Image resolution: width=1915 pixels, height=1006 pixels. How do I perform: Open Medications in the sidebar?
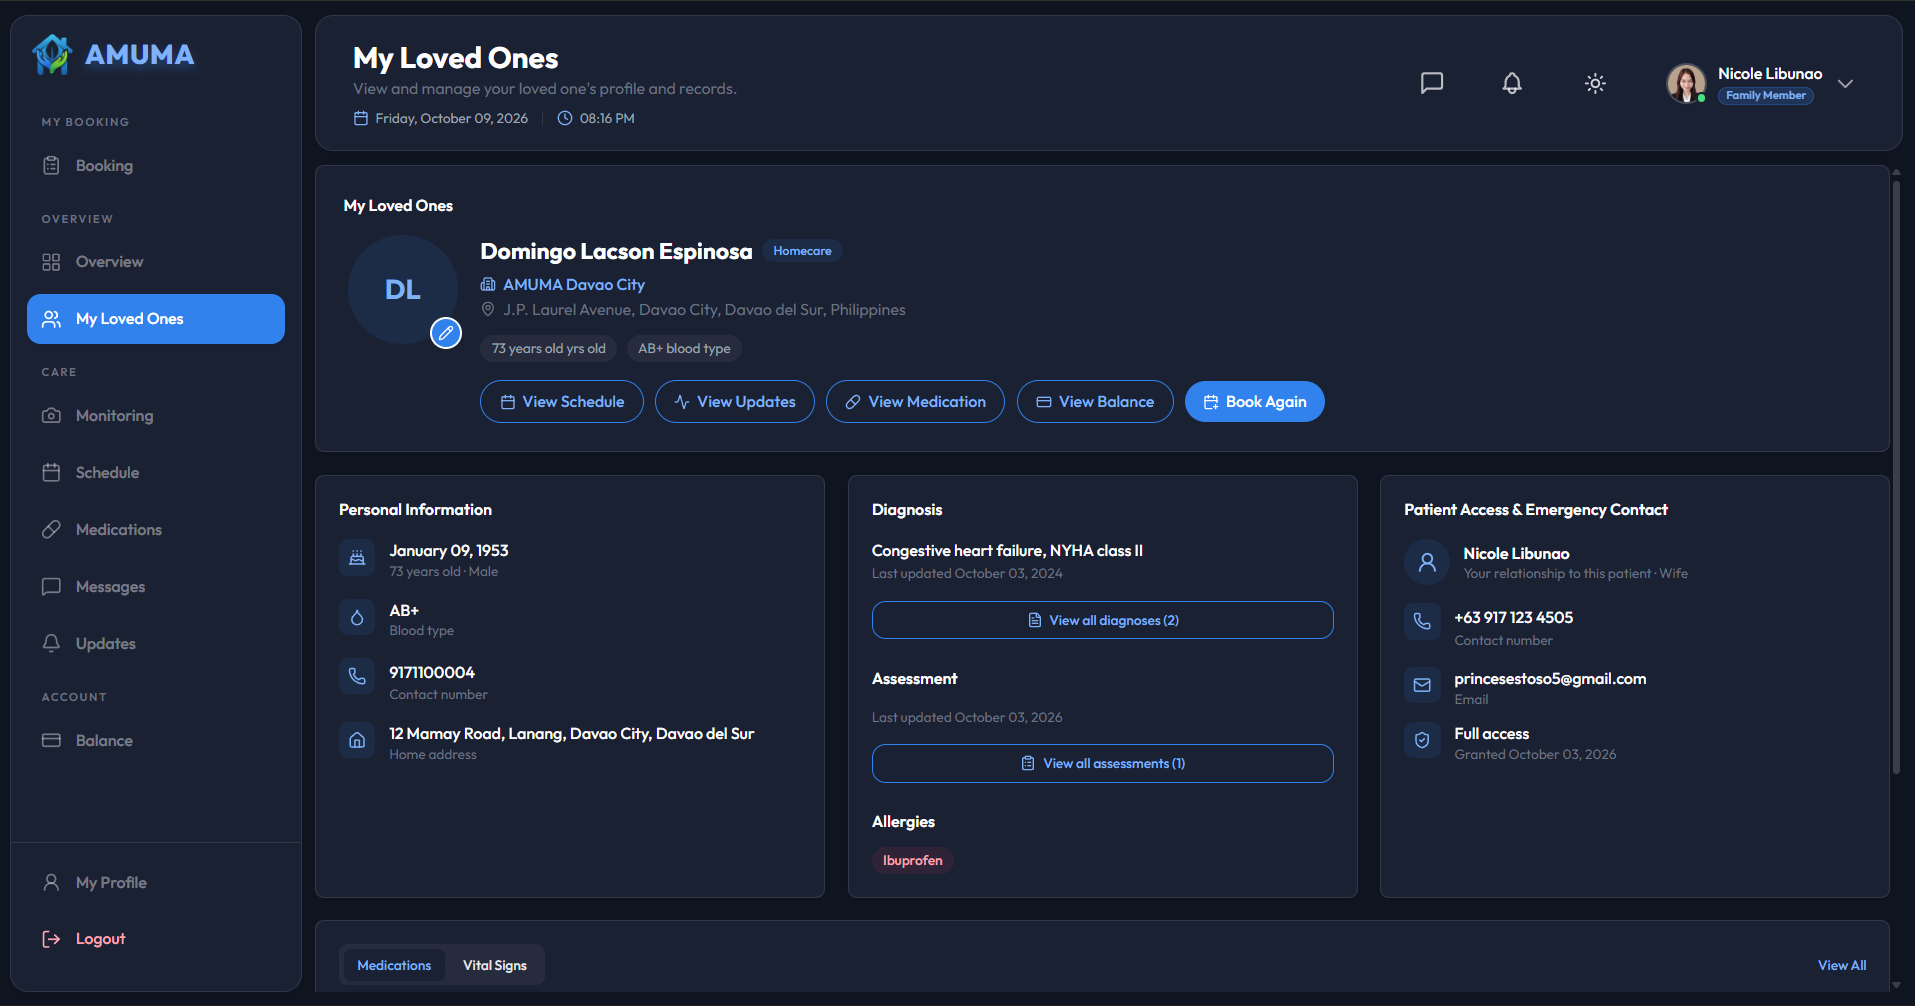coord(156,530)
